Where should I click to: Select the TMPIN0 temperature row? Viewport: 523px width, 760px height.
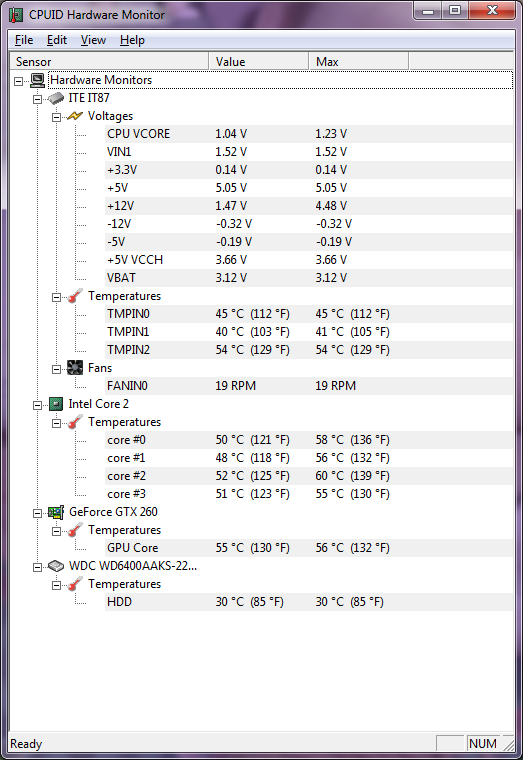[x=309, y=314]
